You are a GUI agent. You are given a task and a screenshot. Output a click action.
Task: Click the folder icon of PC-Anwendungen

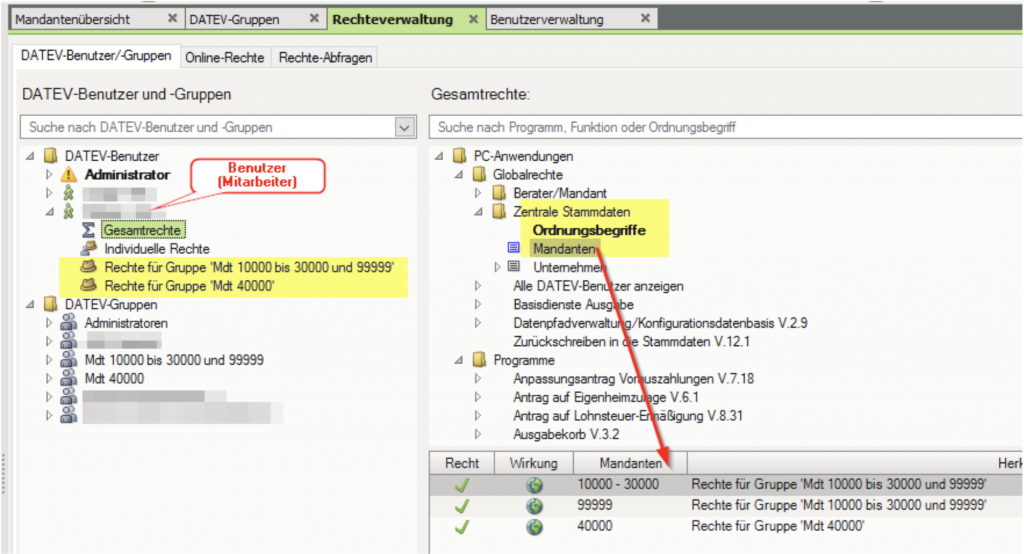(x=459, y=156)
